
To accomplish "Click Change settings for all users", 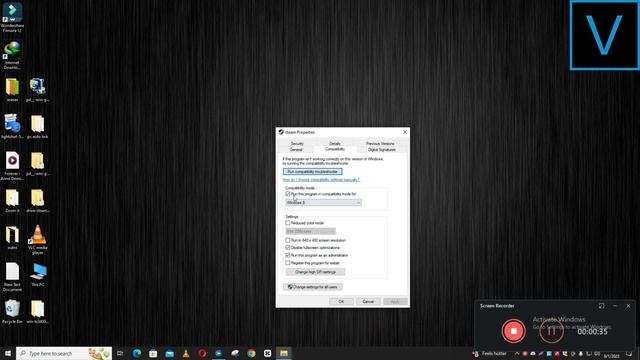I will point(313,287).
